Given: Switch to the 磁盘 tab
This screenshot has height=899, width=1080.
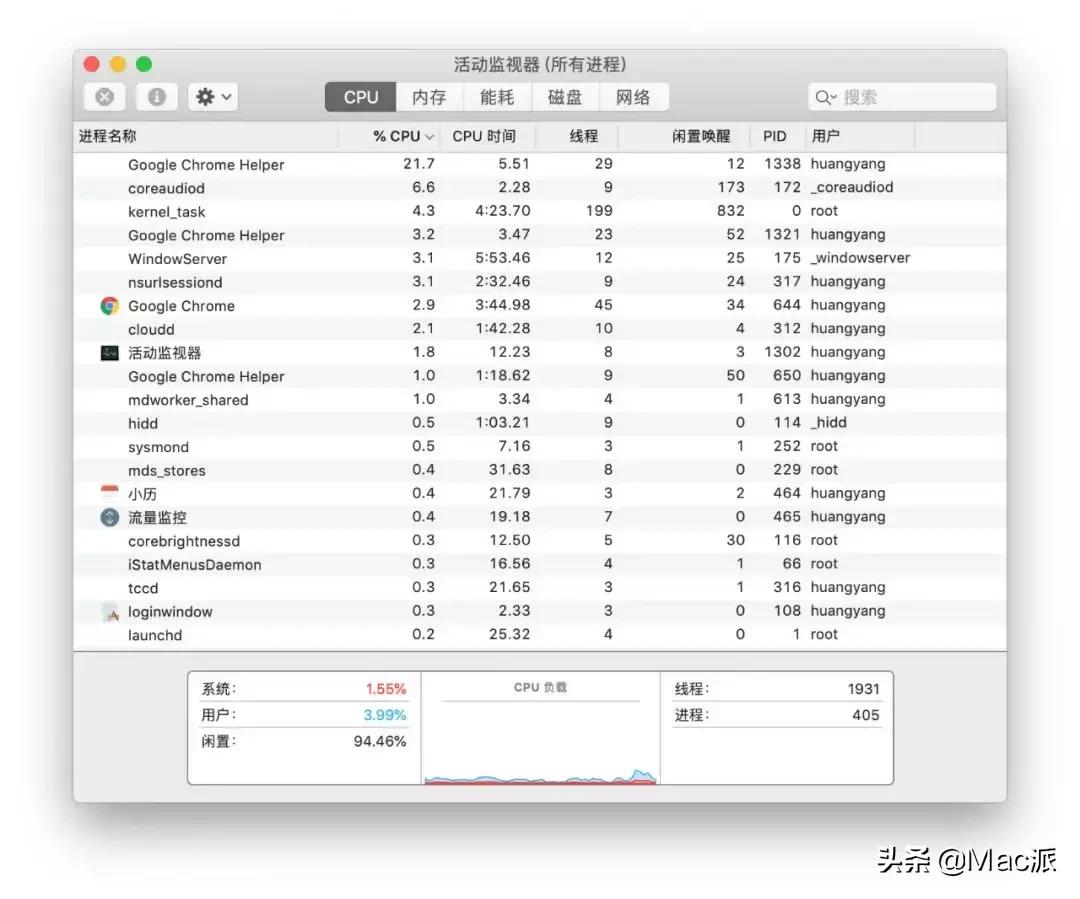Looking at the screenshot, I should tap(565, 96).
